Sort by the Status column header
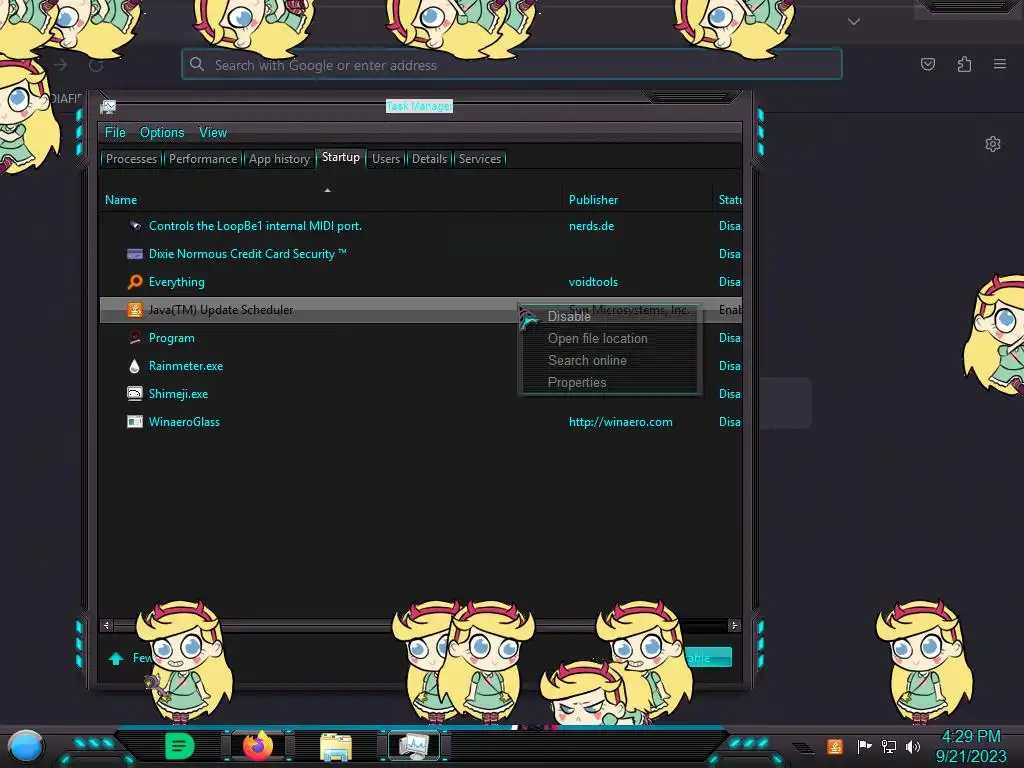 (x=730, y=200)
